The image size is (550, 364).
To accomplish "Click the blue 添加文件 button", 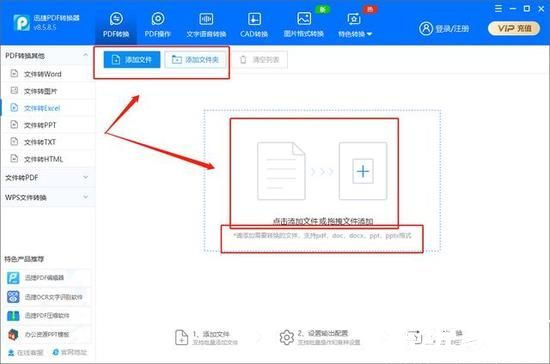I will (x=132, y=60).
